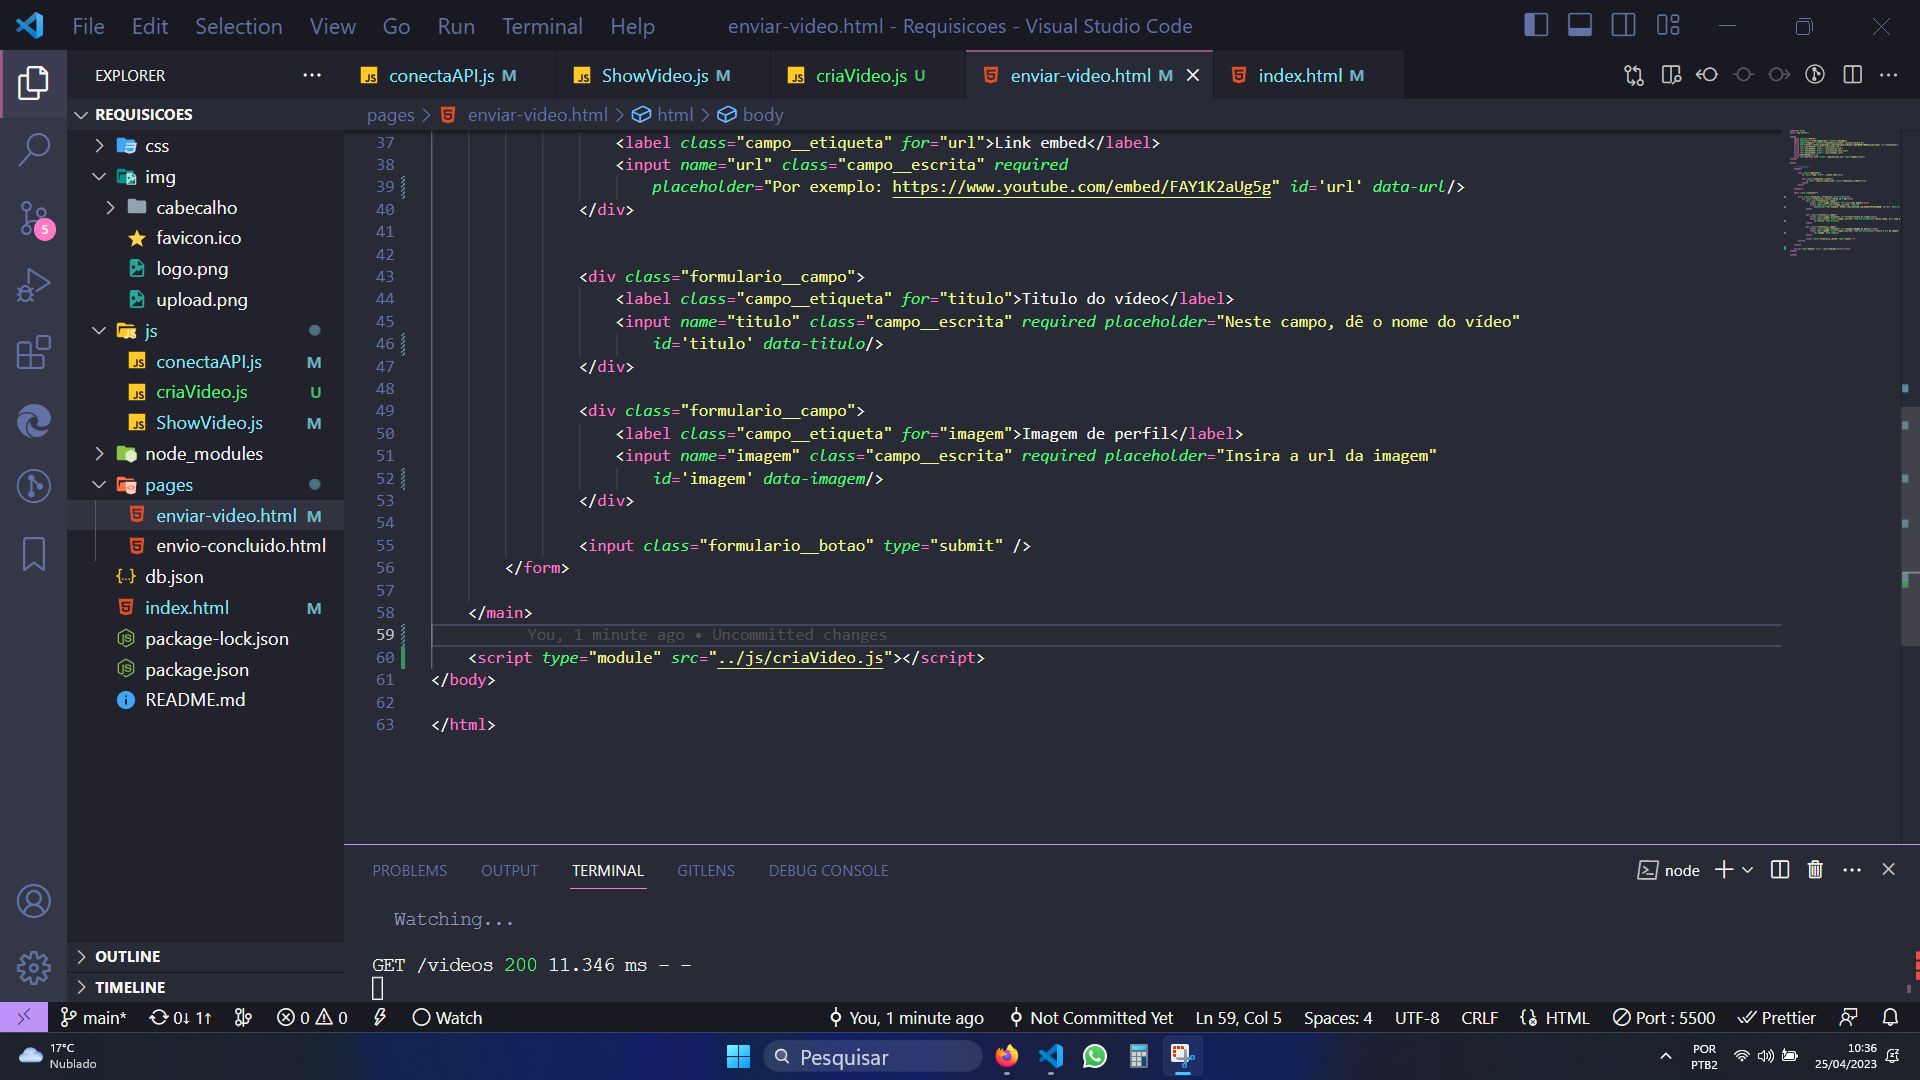Toggle secondary side bar visibility
1920x1080 pixels.
tap(1624, 25)
